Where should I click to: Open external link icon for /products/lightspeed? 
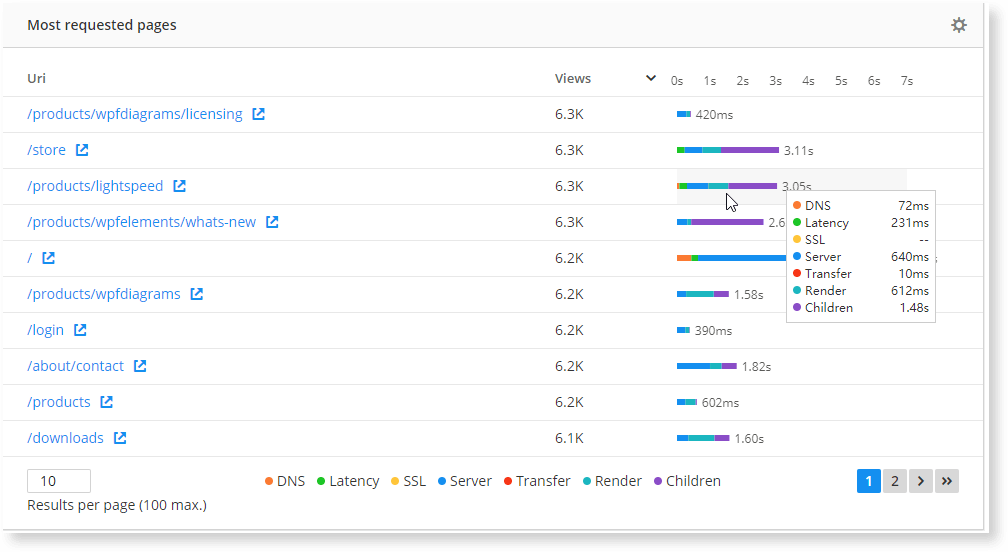tap(179, 186)
